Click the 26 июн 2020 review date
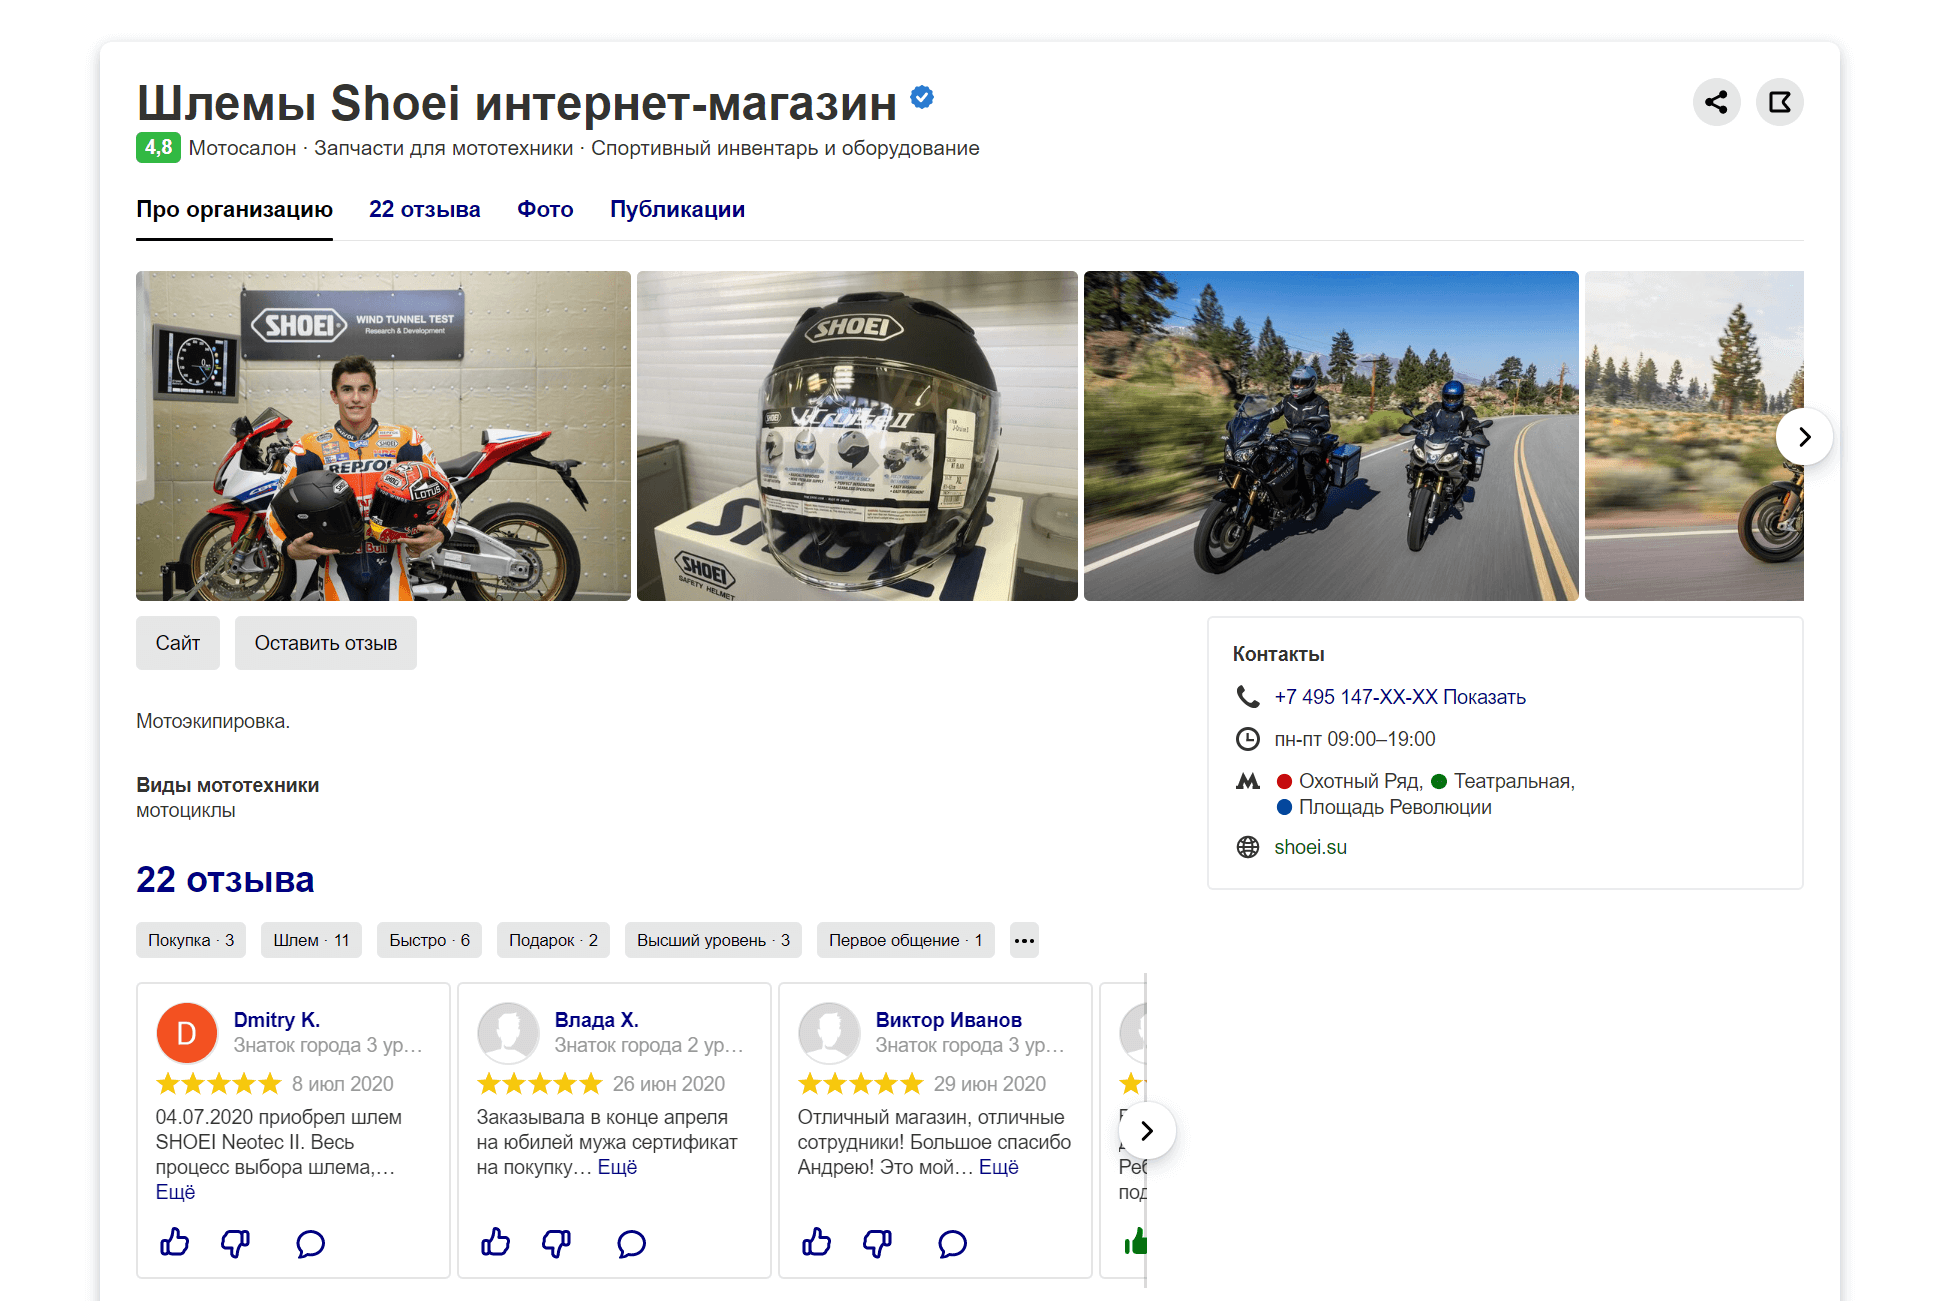The image size is (1949, 1301). 669,1084
